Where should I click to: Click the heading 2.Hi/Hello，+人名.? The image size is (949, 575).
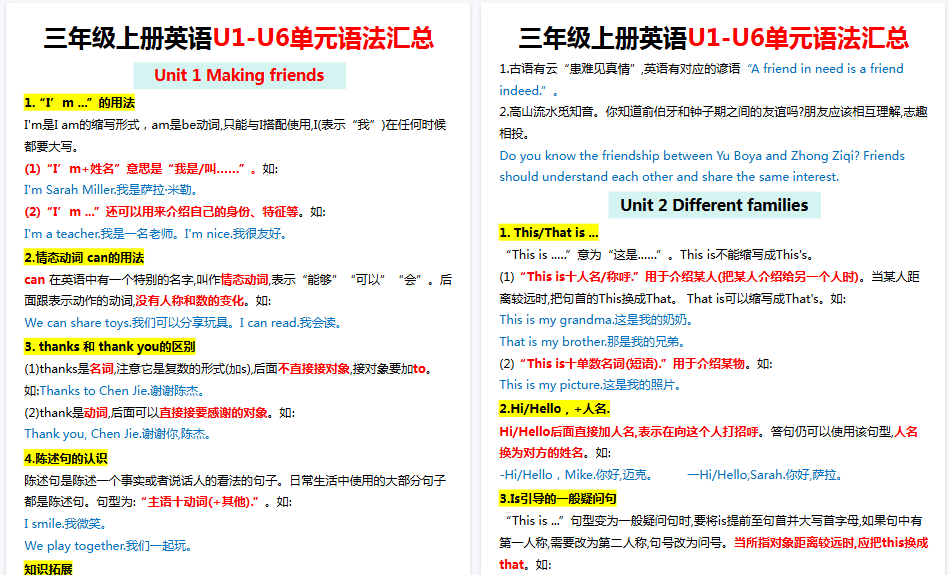point(554,409)
